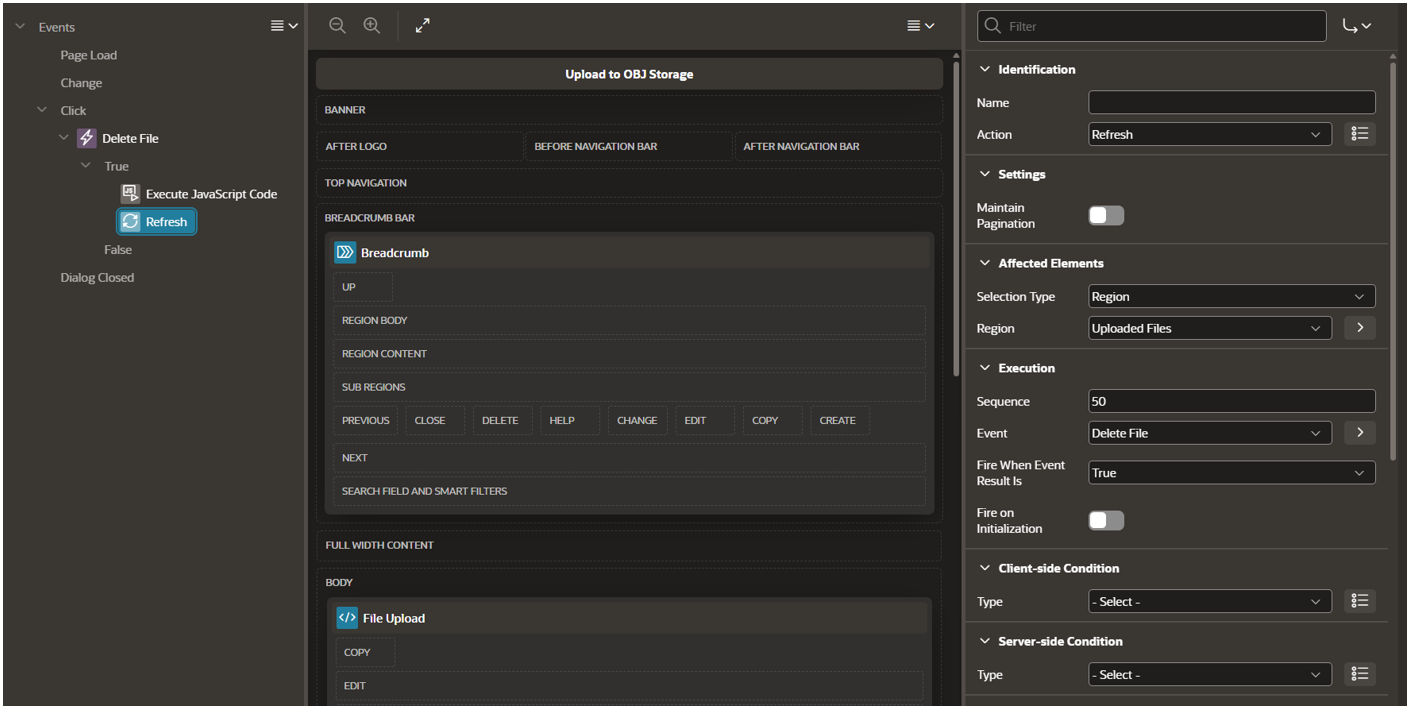Click the Delete File dynamic action icon
Screen dimensions: 1408x706
click(x=87, y=138)
